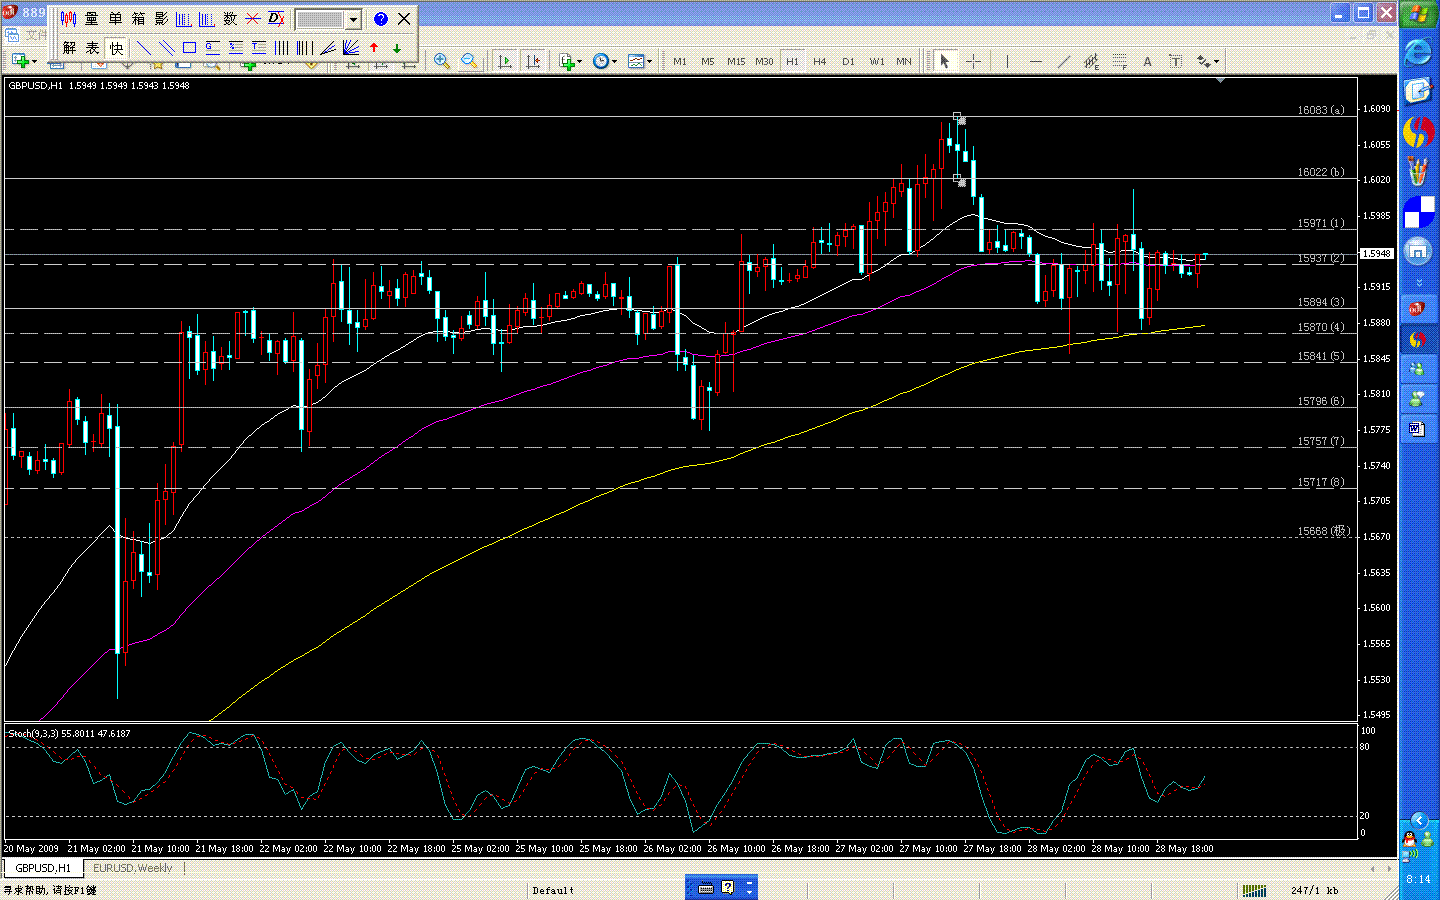This screenshot has height=900, width=1440.
Task: Switch to M1 timeframe
Action: click(680, 61)
